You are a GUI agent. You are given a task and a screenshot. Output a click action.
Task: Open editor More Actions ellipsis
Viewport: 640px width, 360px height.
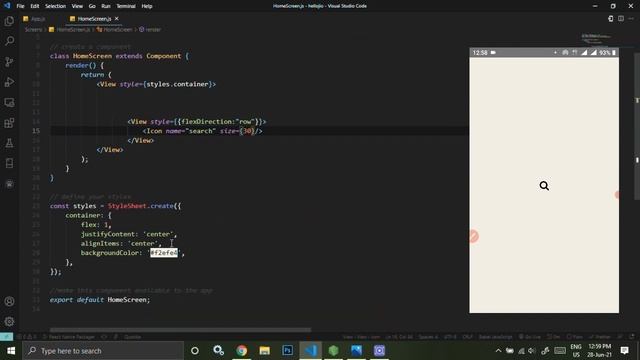point(631,19)
